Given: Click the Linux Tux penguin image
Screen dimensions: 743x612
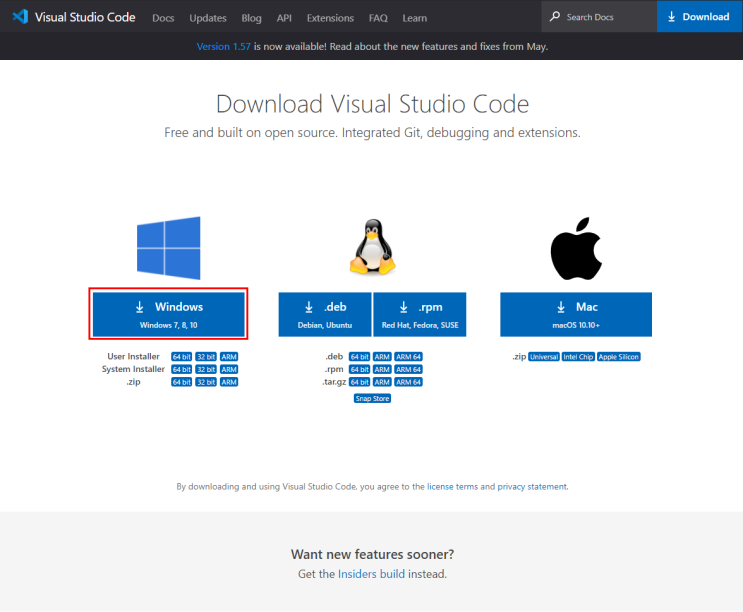Looking at the screenshot, I should [x=372, y=246].
